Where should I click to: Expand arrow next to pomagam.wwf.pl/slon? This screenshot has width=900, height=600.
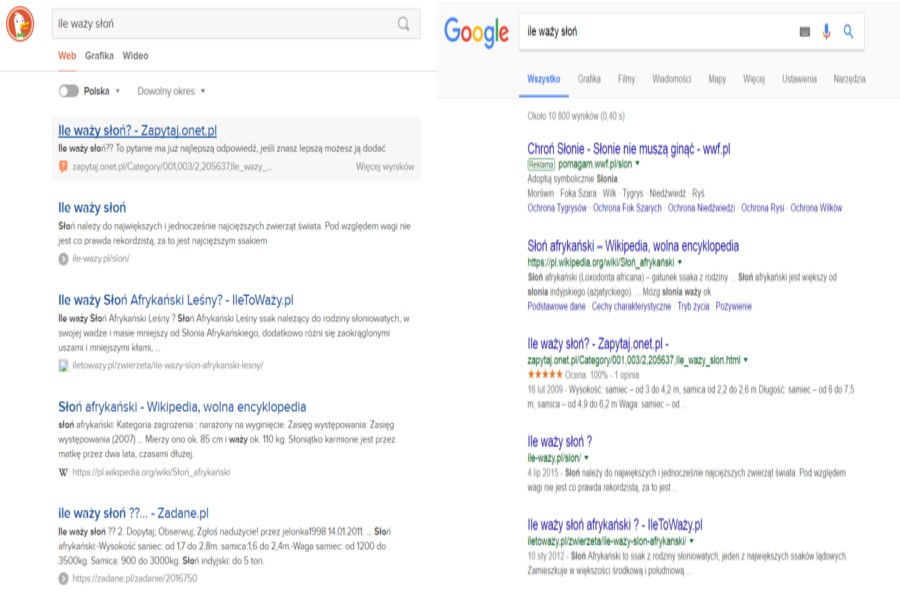638,163
